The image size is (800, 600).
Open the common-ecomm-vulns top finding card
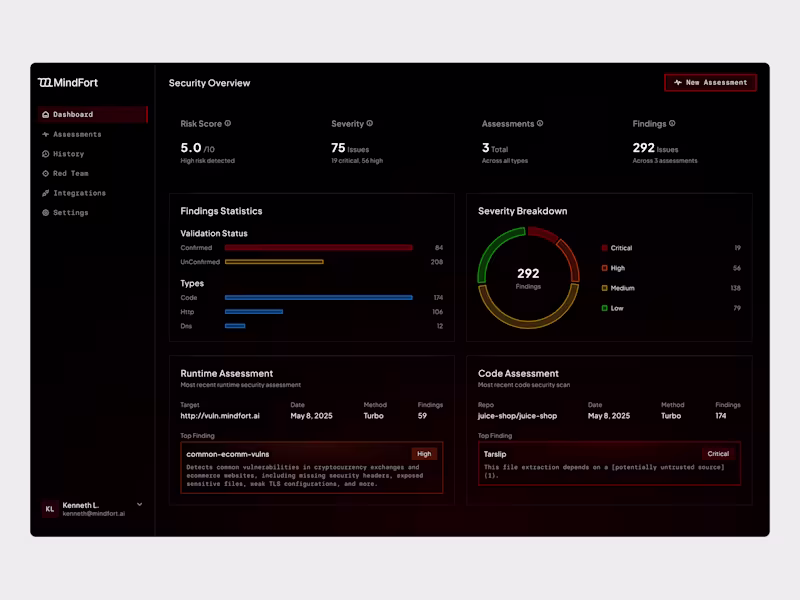(x=312, y=468)
